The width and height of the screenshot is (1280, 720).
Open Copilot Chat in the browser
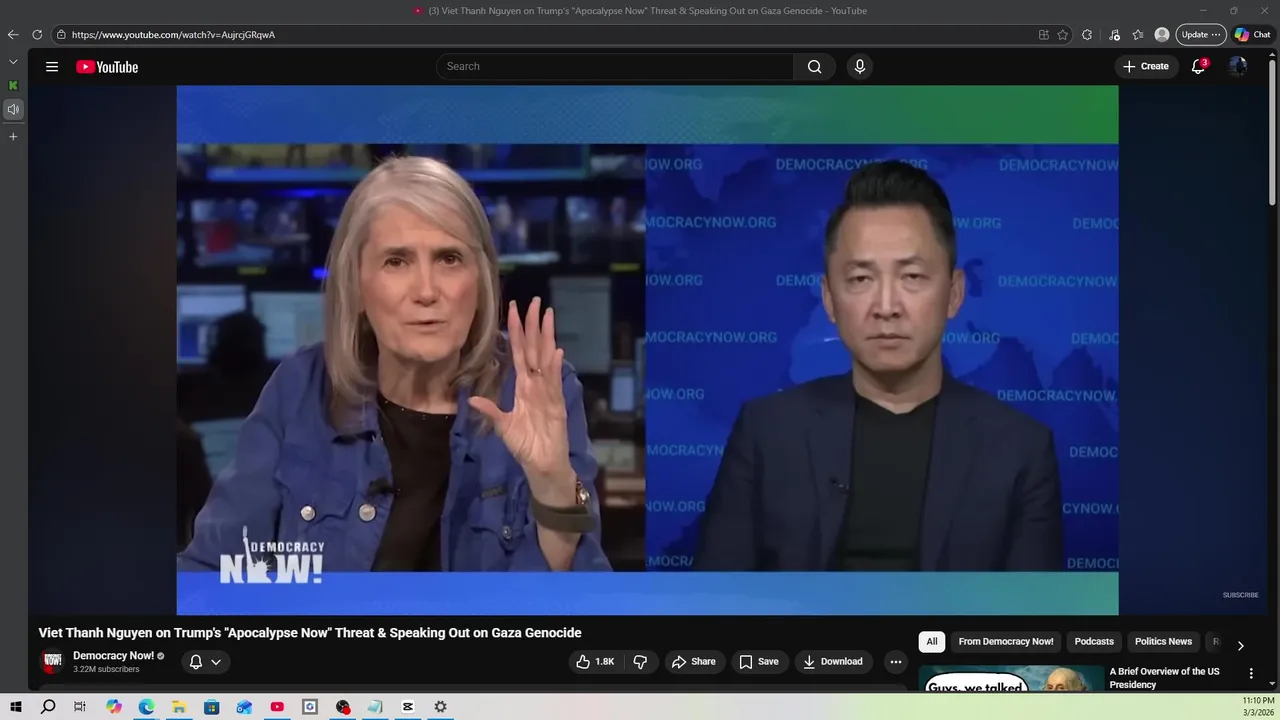[1253, 34]
